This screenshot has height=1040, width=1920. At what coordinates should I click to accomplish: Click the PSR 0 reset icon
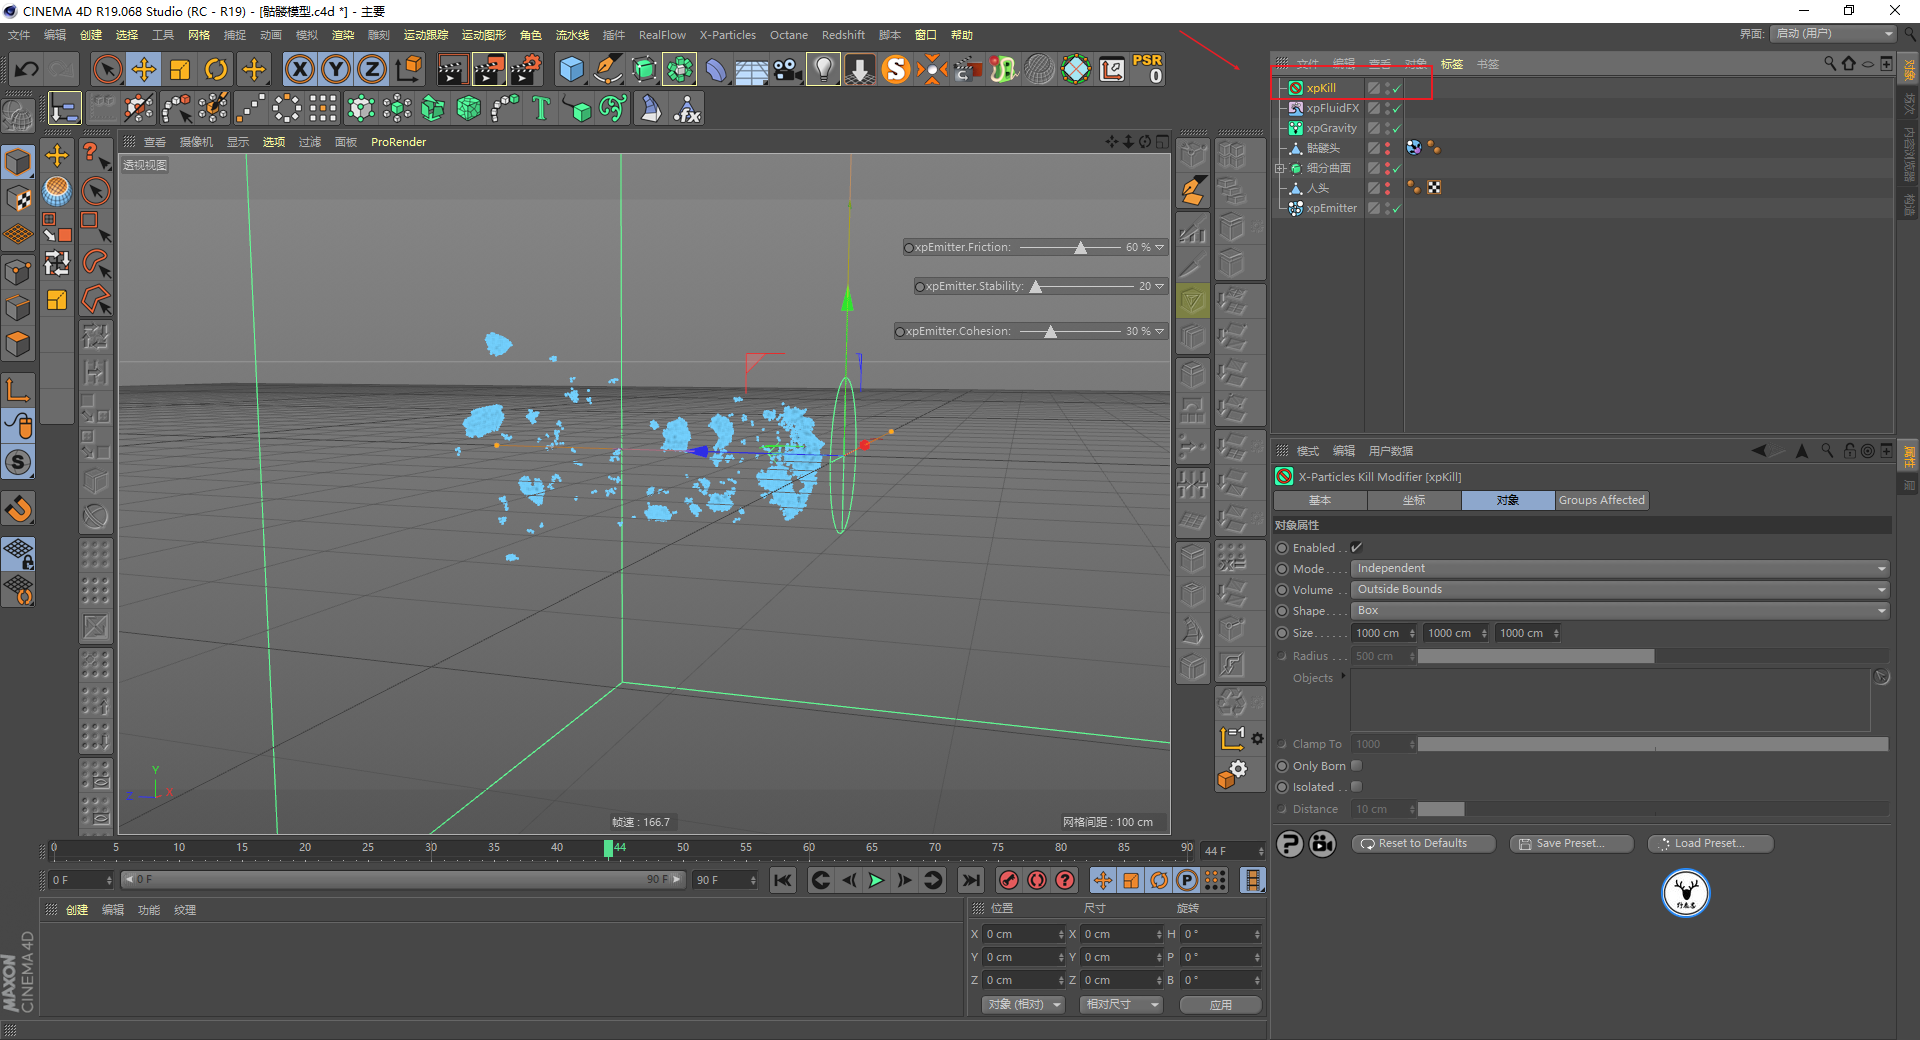coord(1148,69)
